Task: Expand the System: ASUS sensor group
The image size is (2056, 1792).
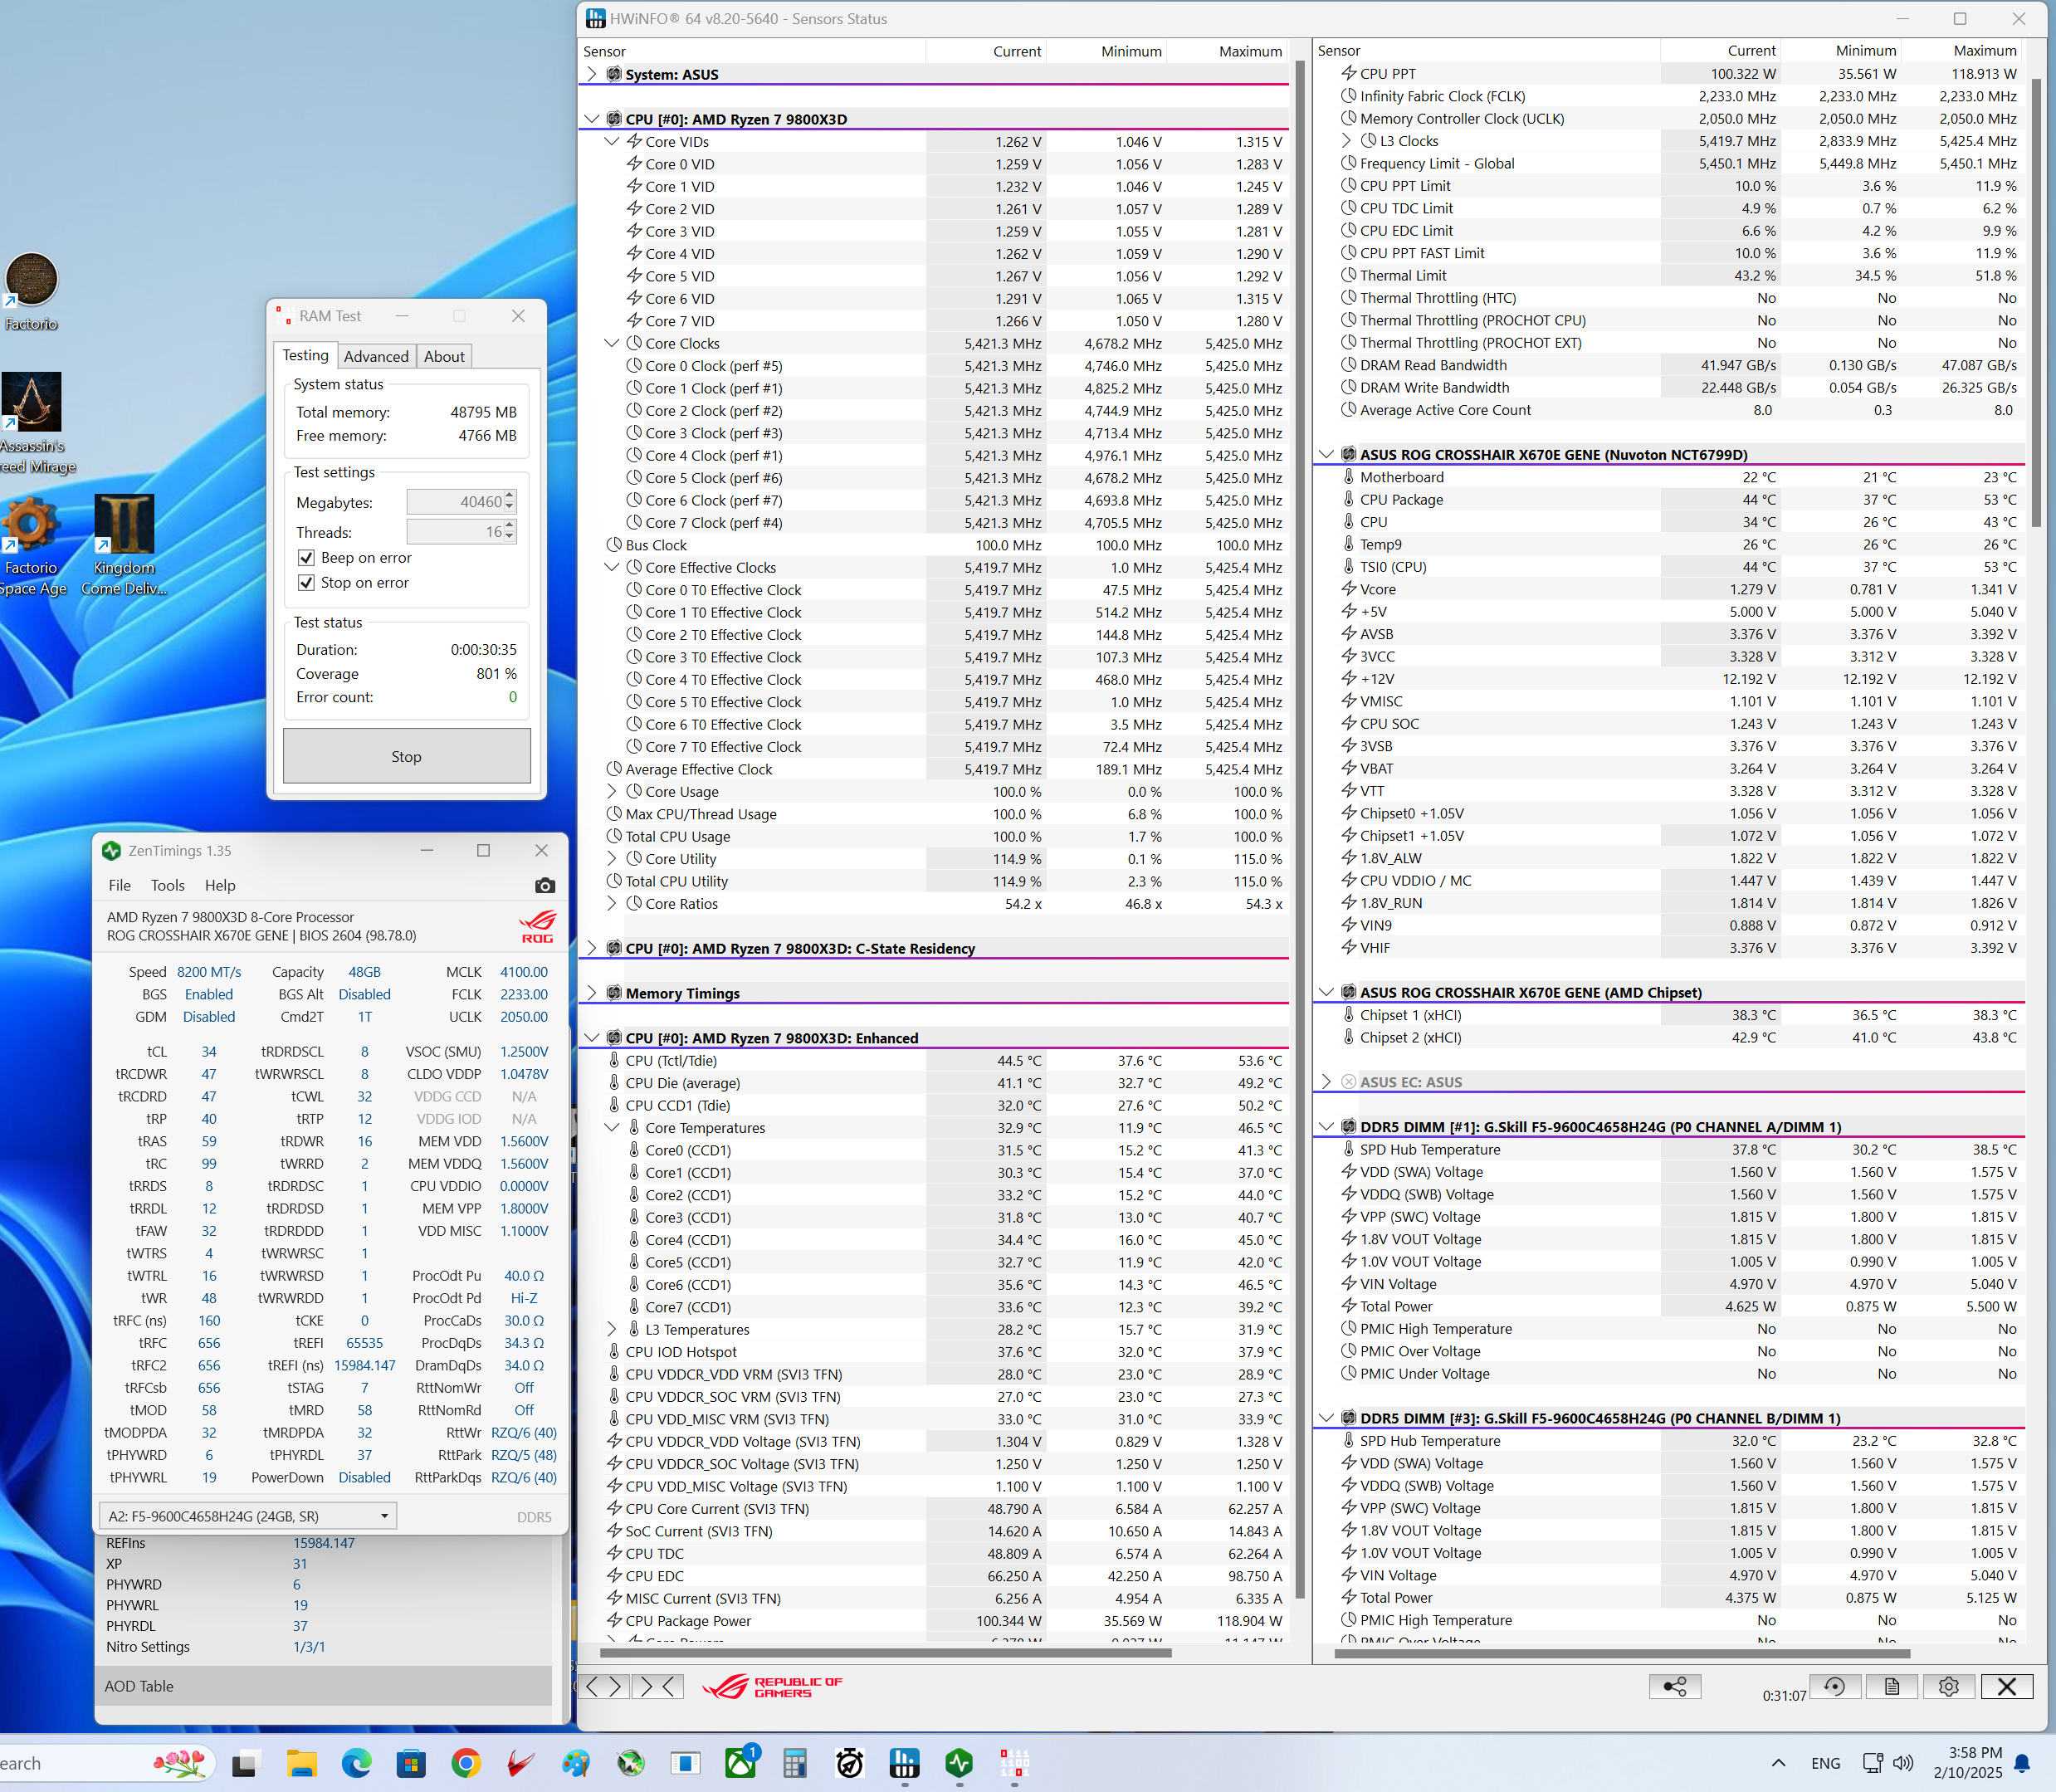Action: click(591, 74)
